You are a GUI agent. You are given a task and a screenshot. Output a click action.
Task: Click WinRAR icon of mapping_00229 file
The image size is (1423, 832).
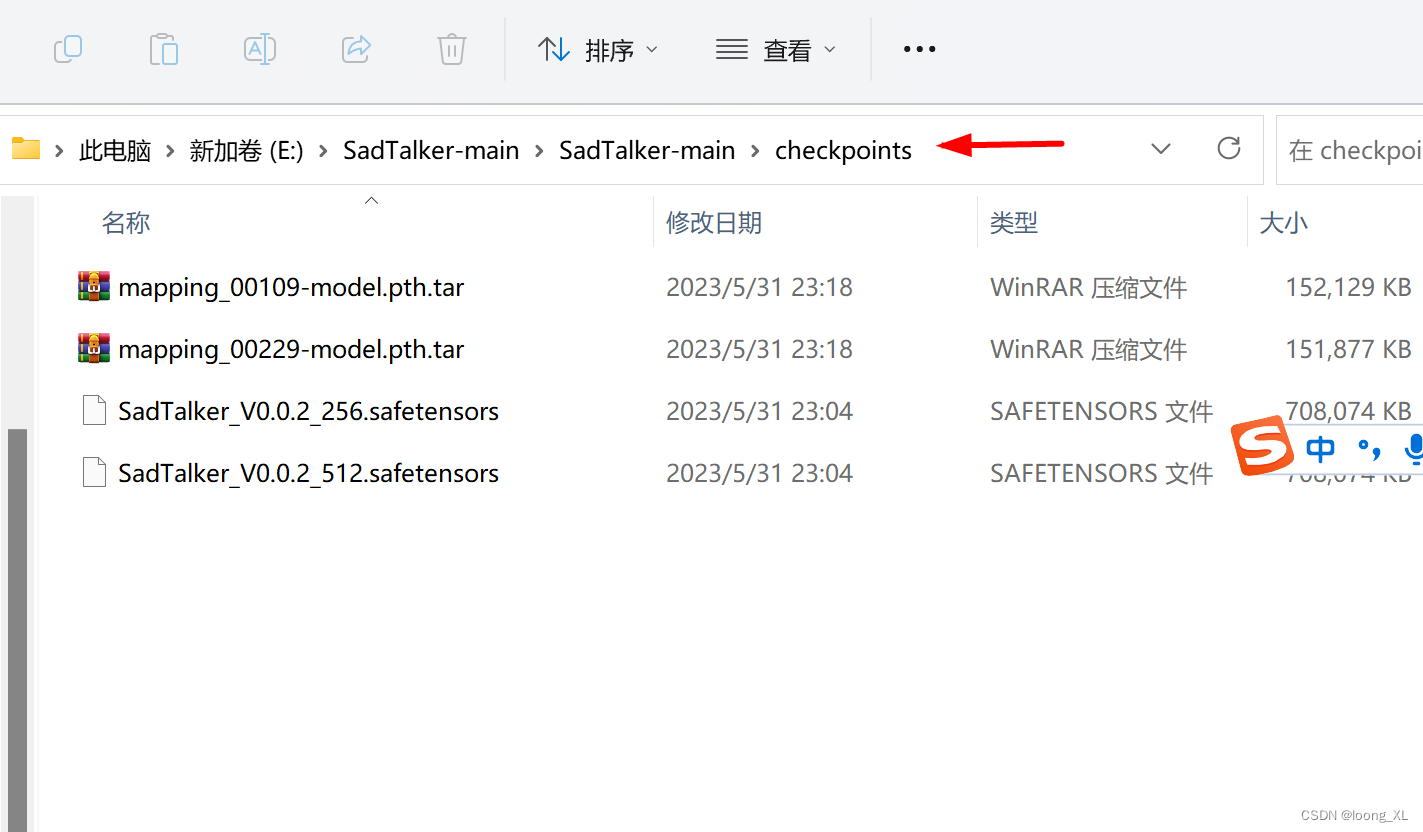click(x=94, y=348)
